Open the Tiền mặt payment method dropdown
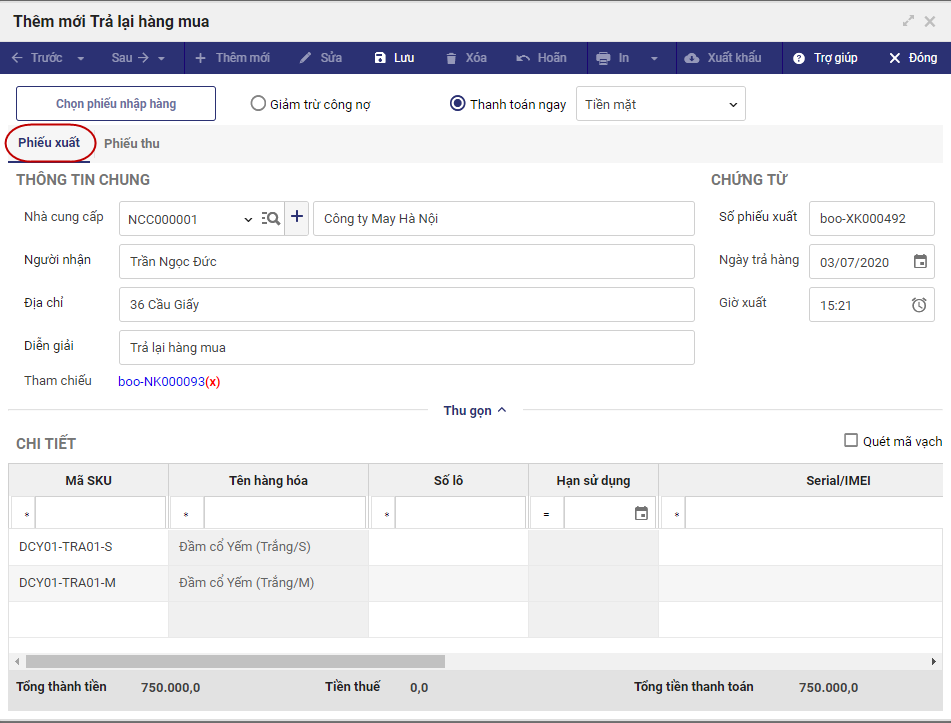Screen dimensions: 951x723 coord(660,104)
